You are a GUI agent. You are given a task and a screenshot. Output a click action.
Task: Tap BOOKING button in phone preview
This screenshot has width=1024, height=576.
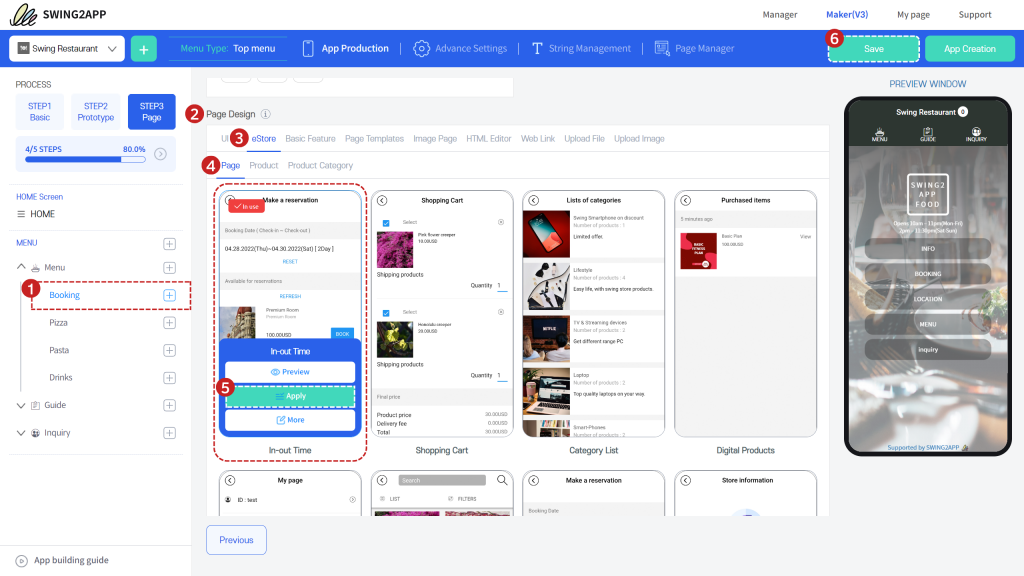point(927,274)
